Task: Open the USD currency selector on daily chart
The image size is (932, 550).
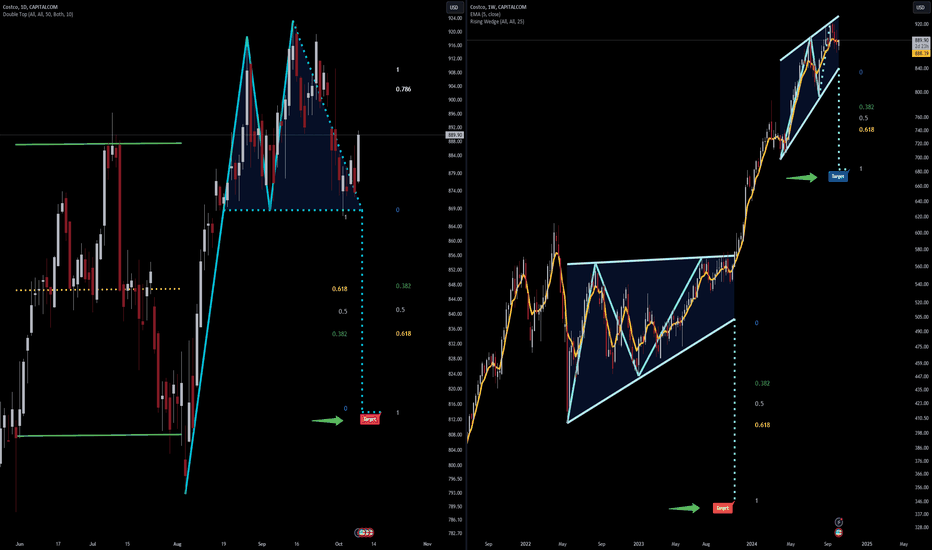Action: pyautogui.click(x=454, y=7)
